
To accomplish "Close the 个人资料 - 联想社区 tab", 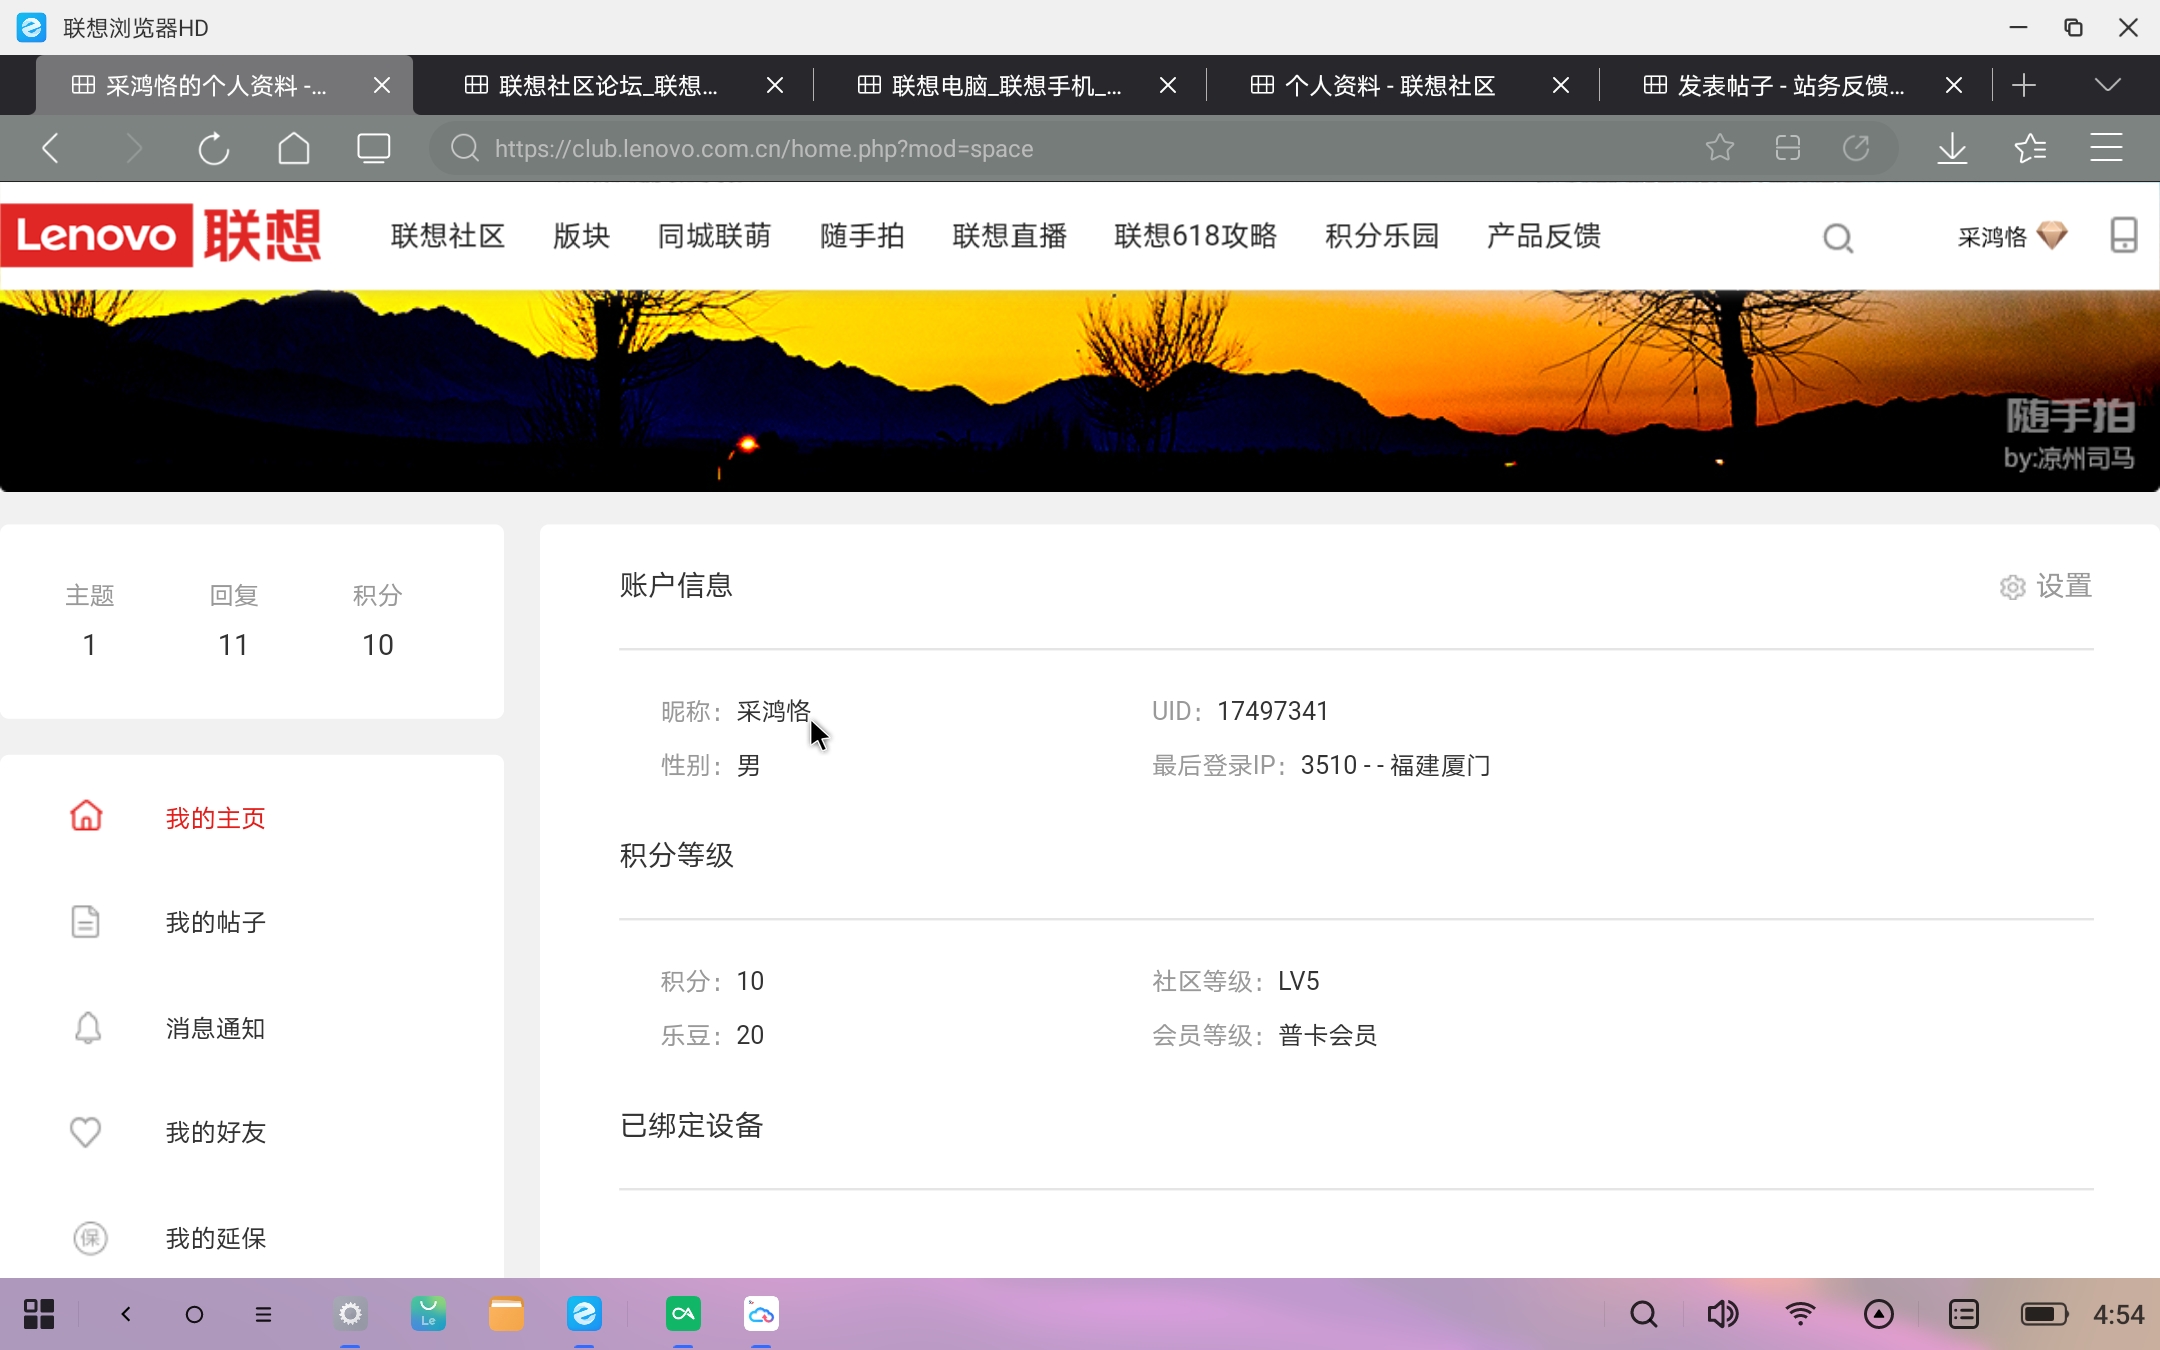I will click(1560, 86).
